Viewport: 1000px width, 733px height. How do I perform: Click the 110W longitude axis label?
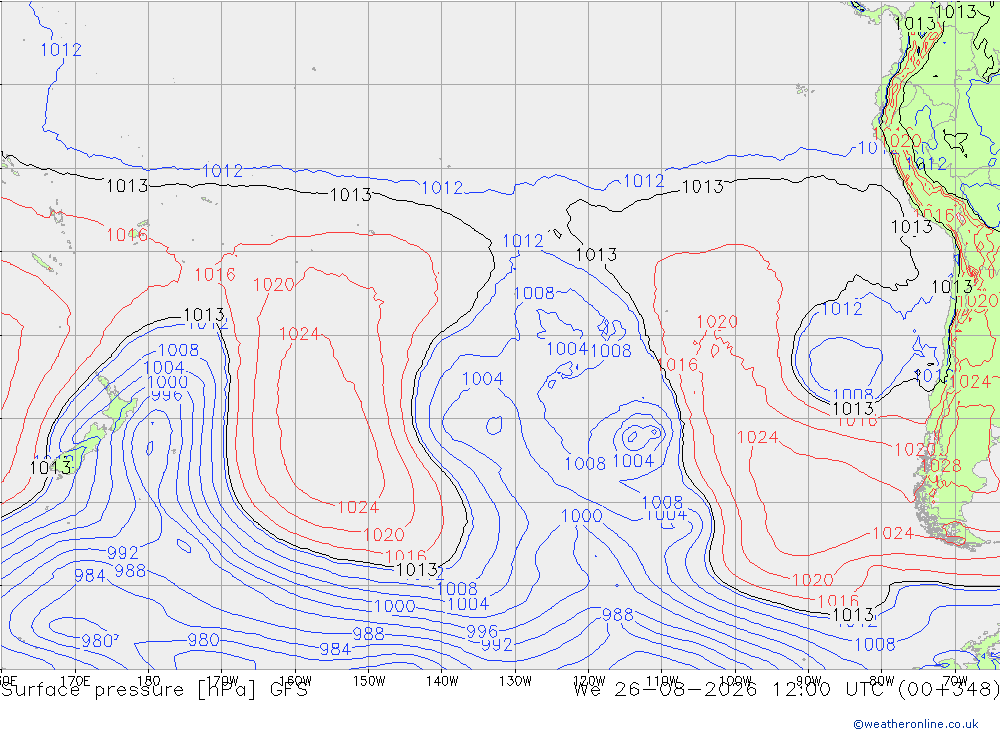coord(662,681)
